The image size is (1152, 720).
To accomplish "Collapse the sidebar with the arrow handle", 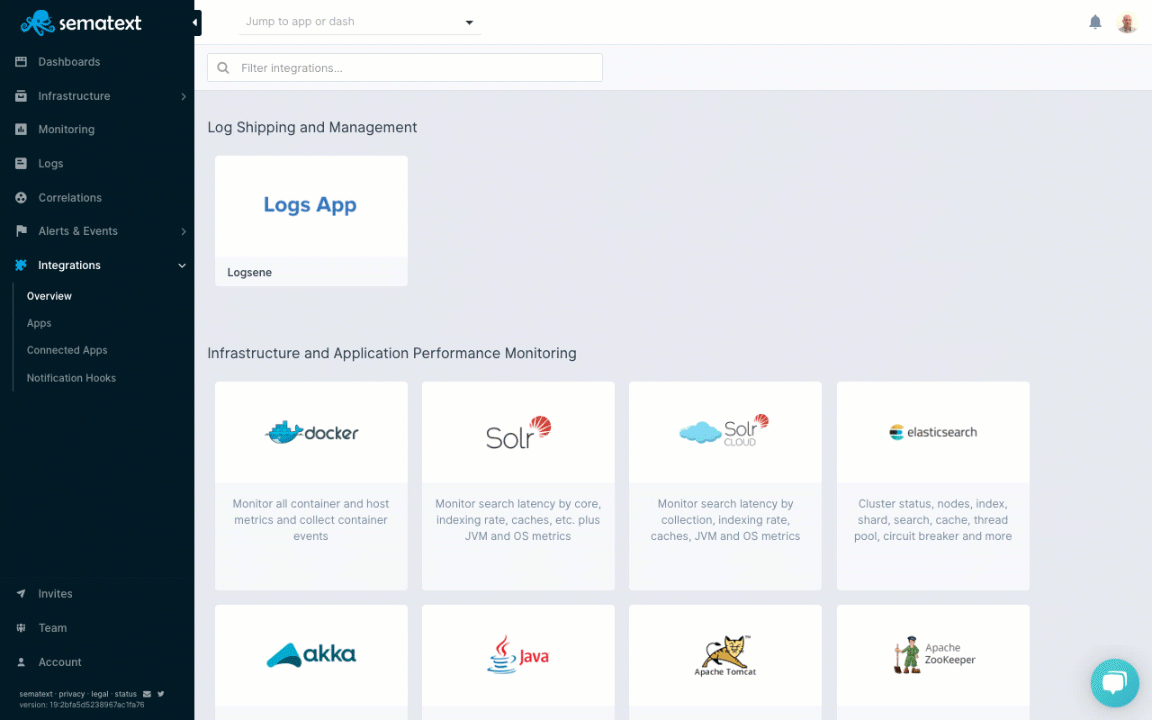I will tap(195, 23).
